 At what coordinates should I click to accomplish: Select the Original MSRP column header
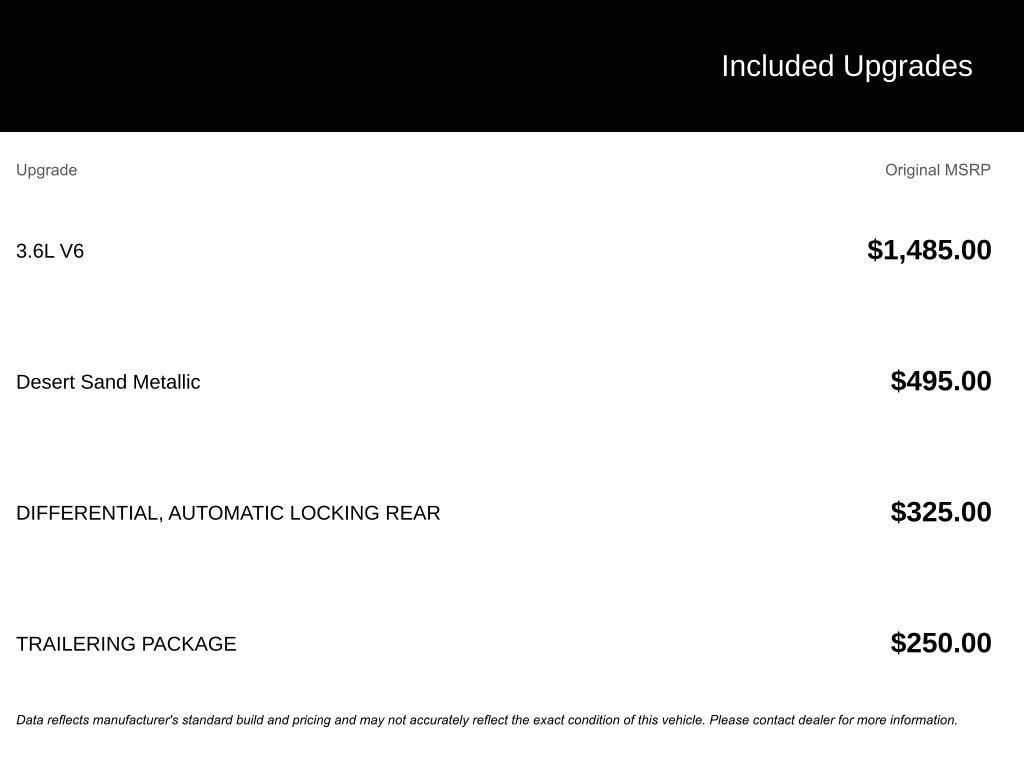937,170
